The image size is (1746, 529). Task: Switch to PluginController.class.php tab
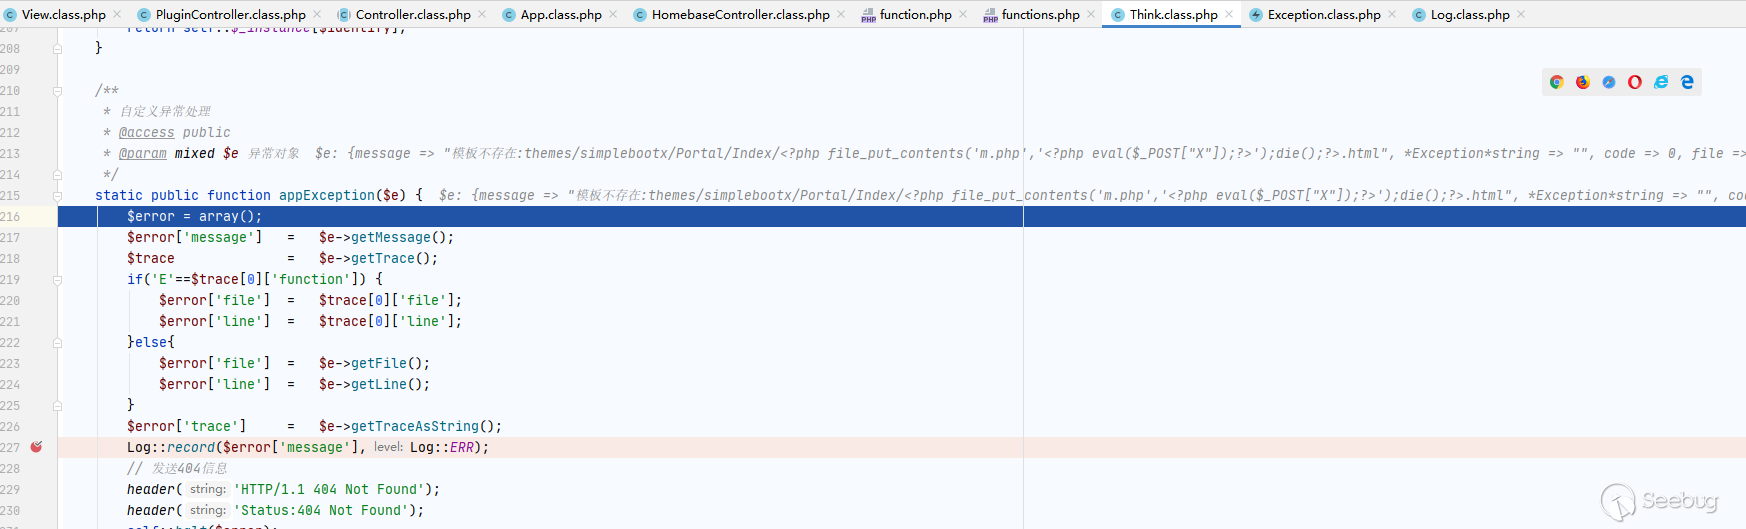(231, 14)
